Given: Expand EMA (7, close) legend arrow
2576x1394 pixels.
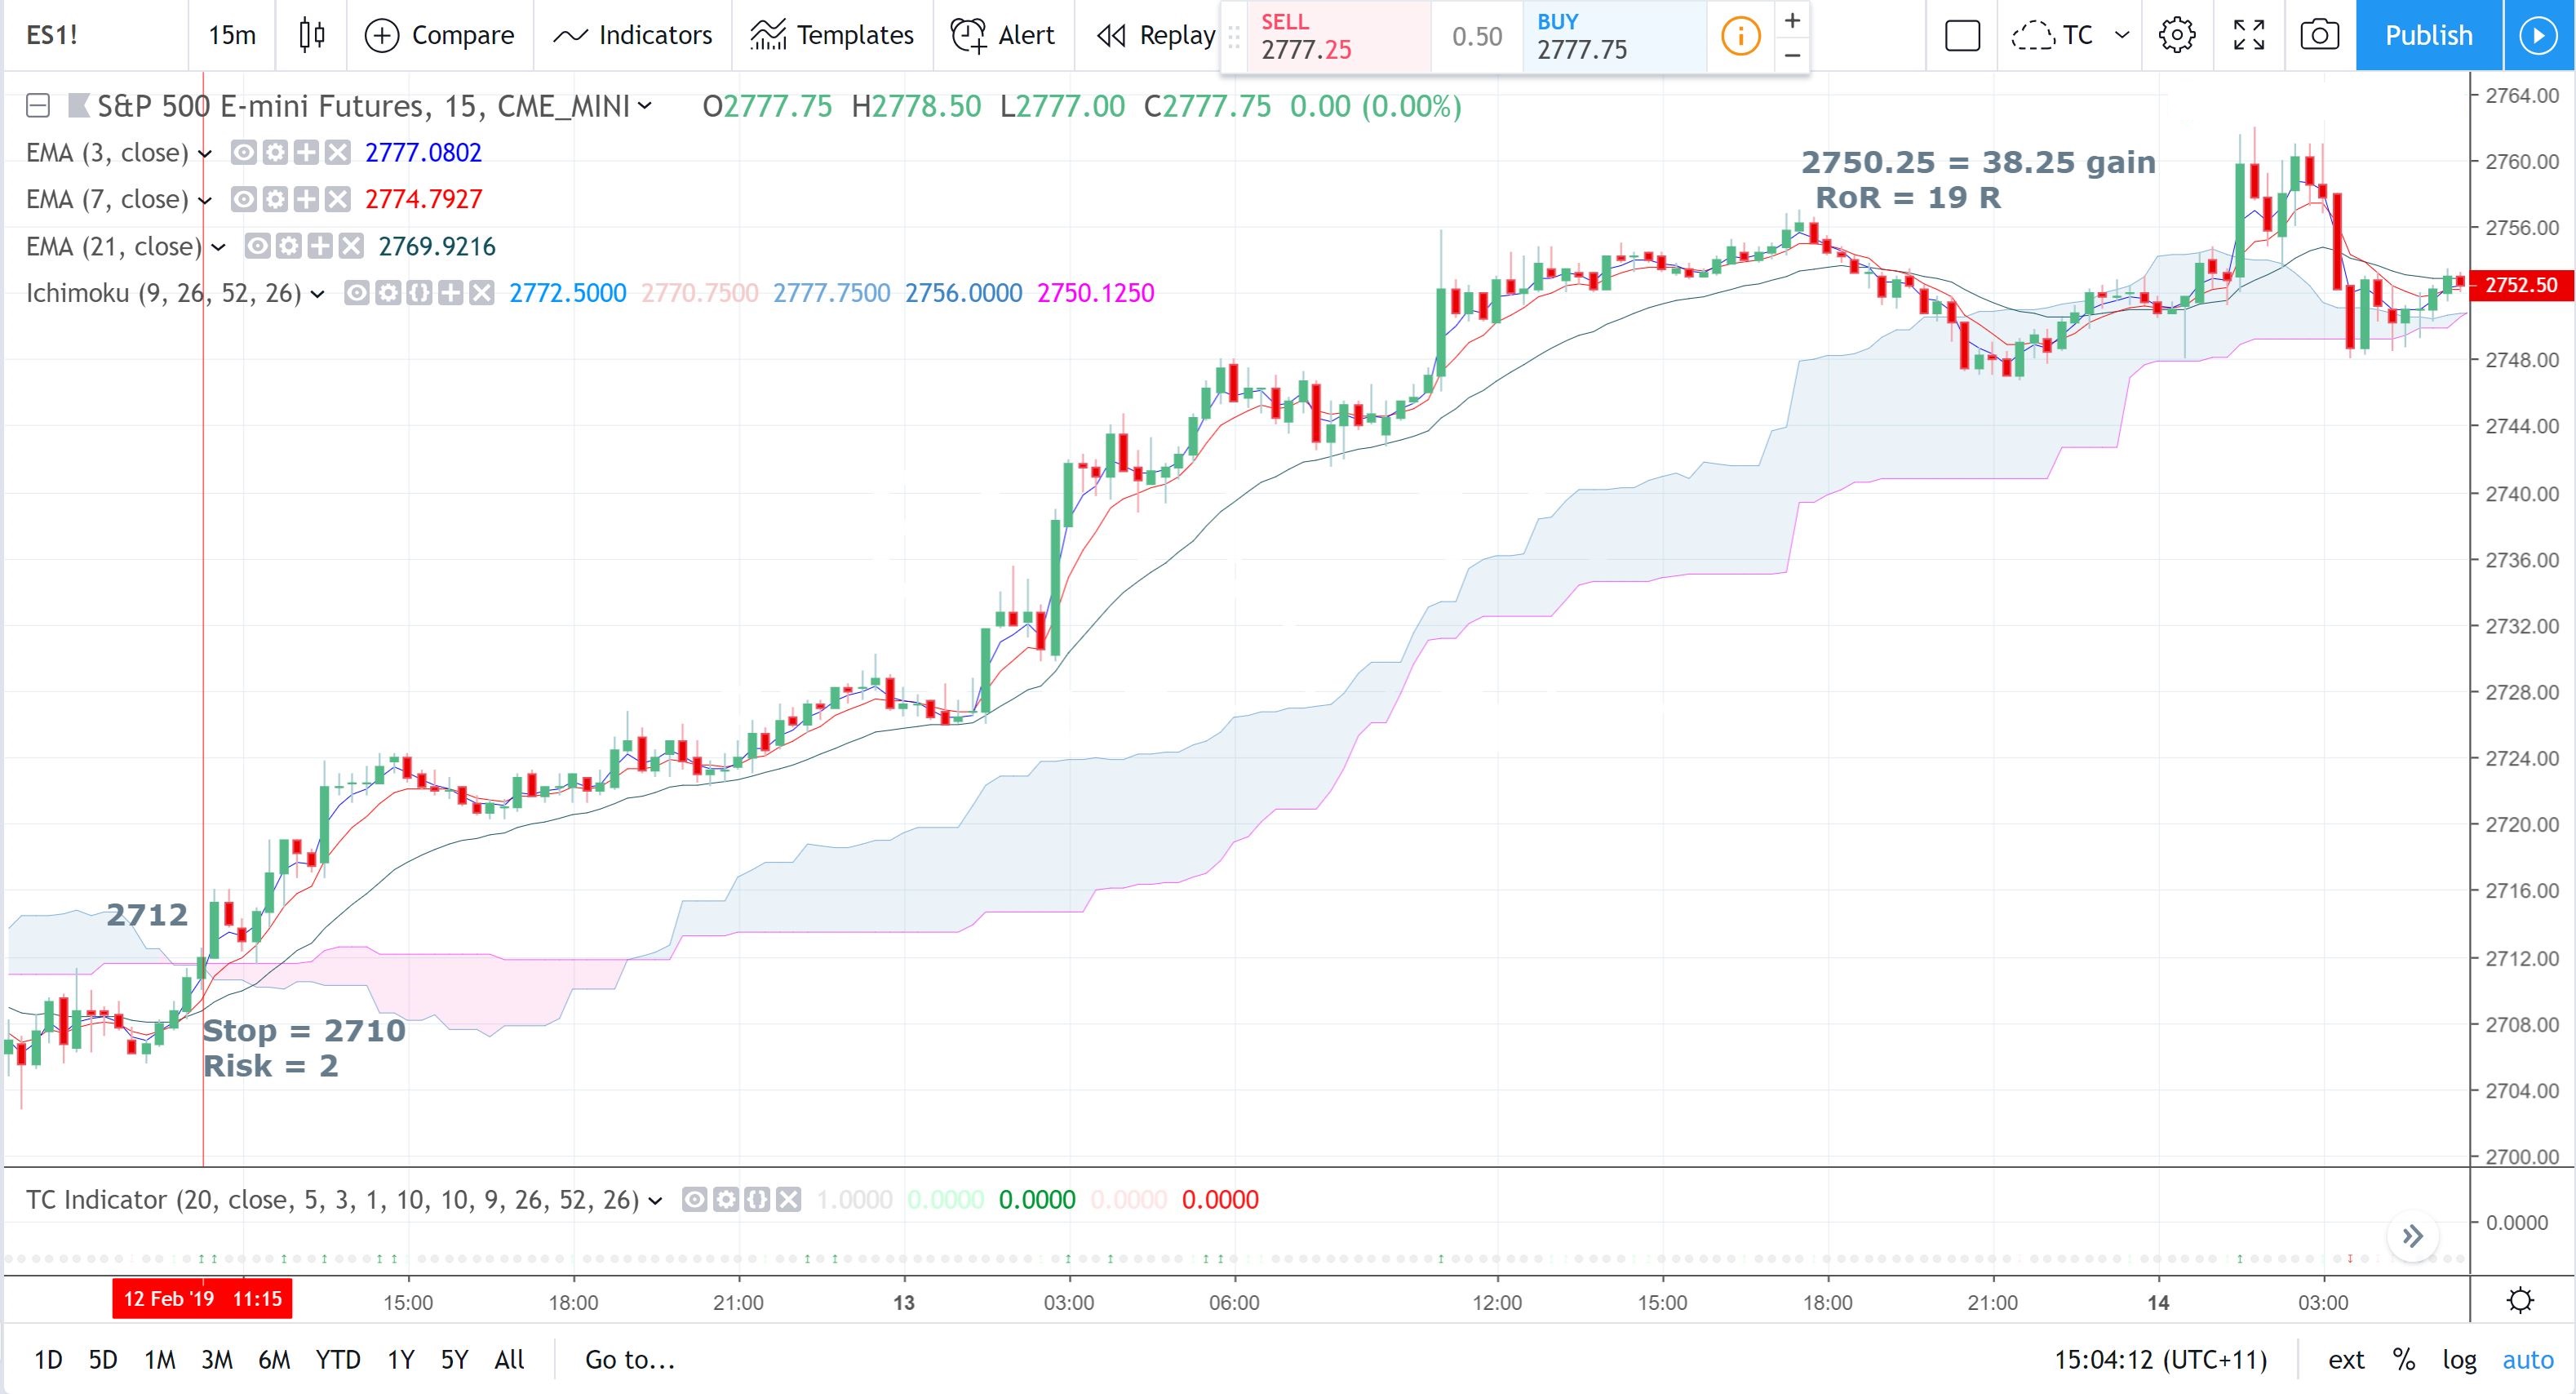Looking at the screenshot, I should [x=205, y=200].
